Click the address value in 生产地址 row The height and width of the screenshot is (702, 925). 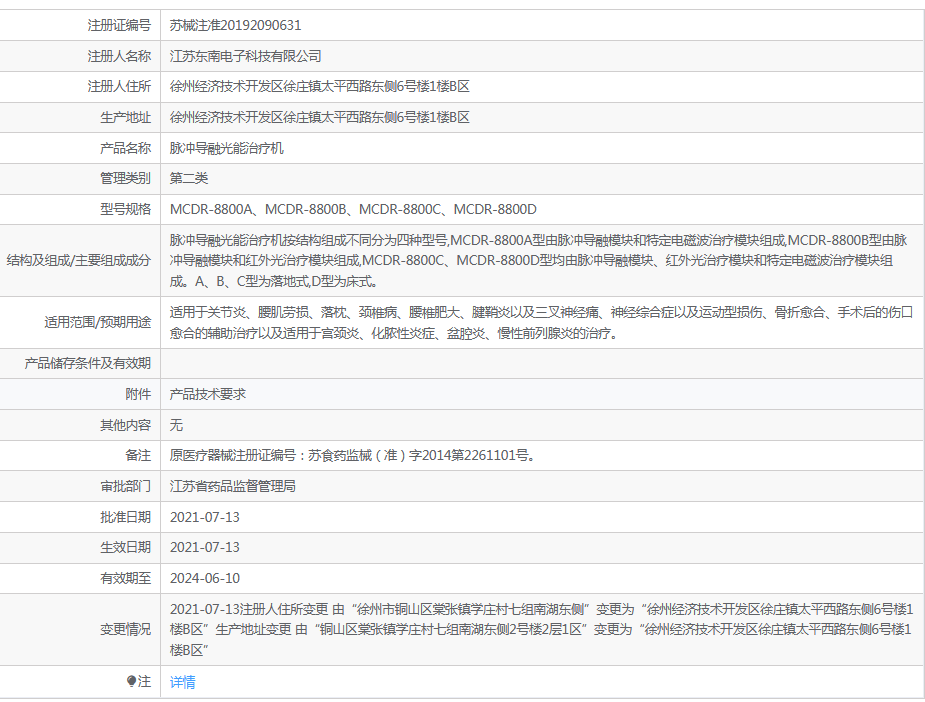pos(320,117)
